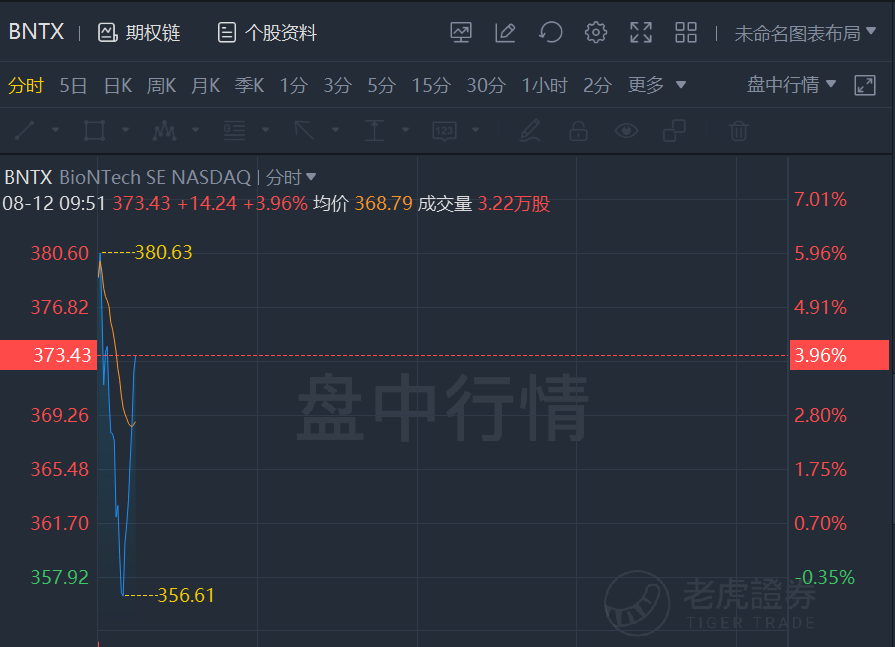
Task: Select the trend line drawing tool
Action: coord(25,130)
